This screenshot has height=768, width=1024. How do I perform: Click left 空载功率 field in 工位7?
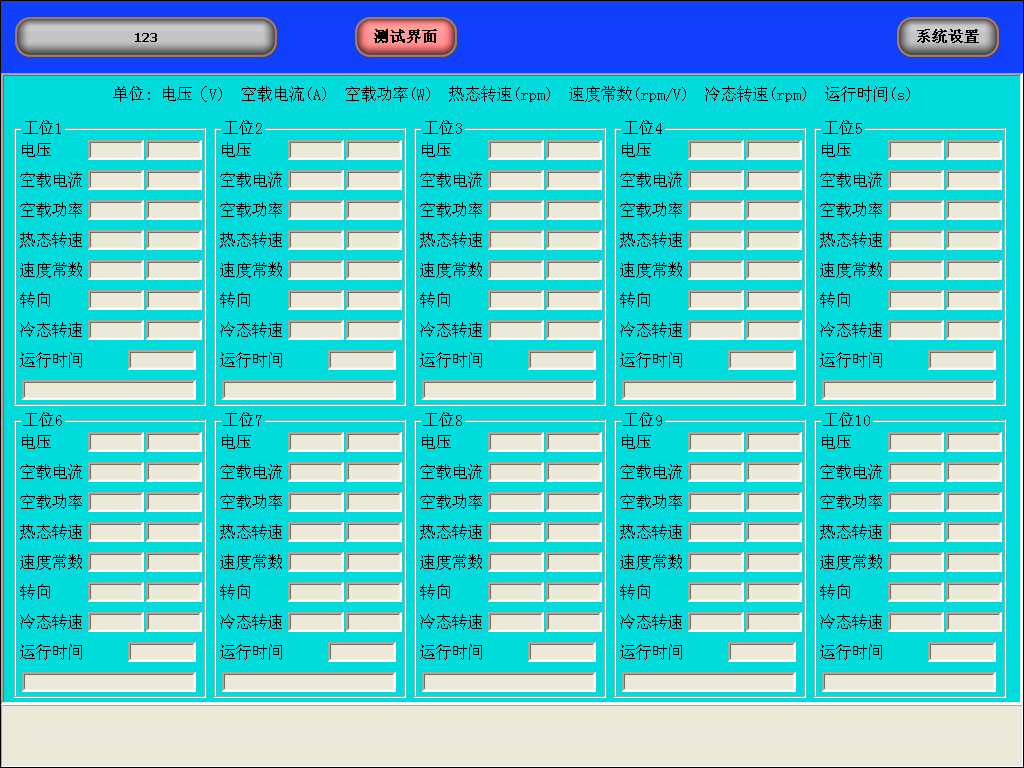click(x=316, y=502)
